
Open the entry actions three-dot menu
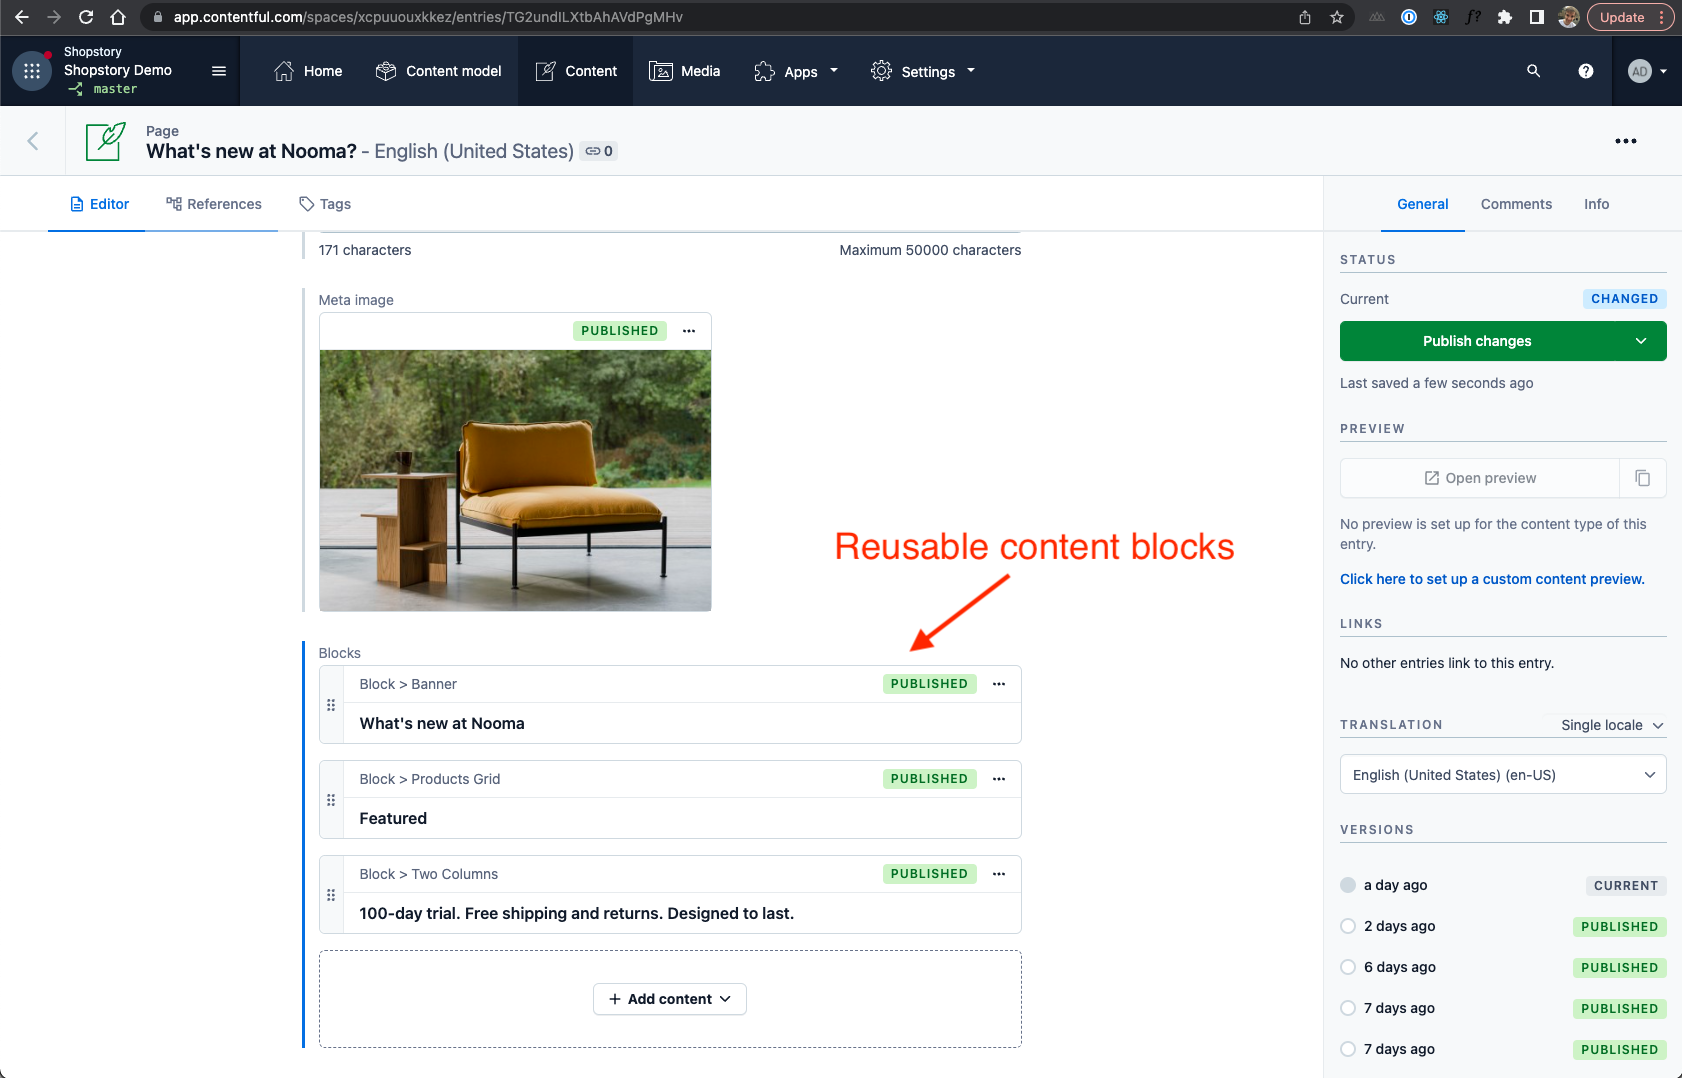(1626, 141)
